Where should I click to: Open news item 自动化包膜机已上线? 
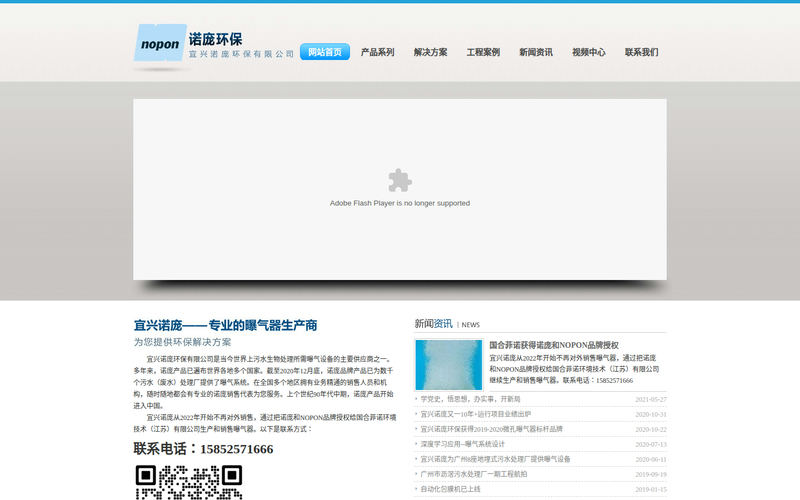tap(451, 489)
